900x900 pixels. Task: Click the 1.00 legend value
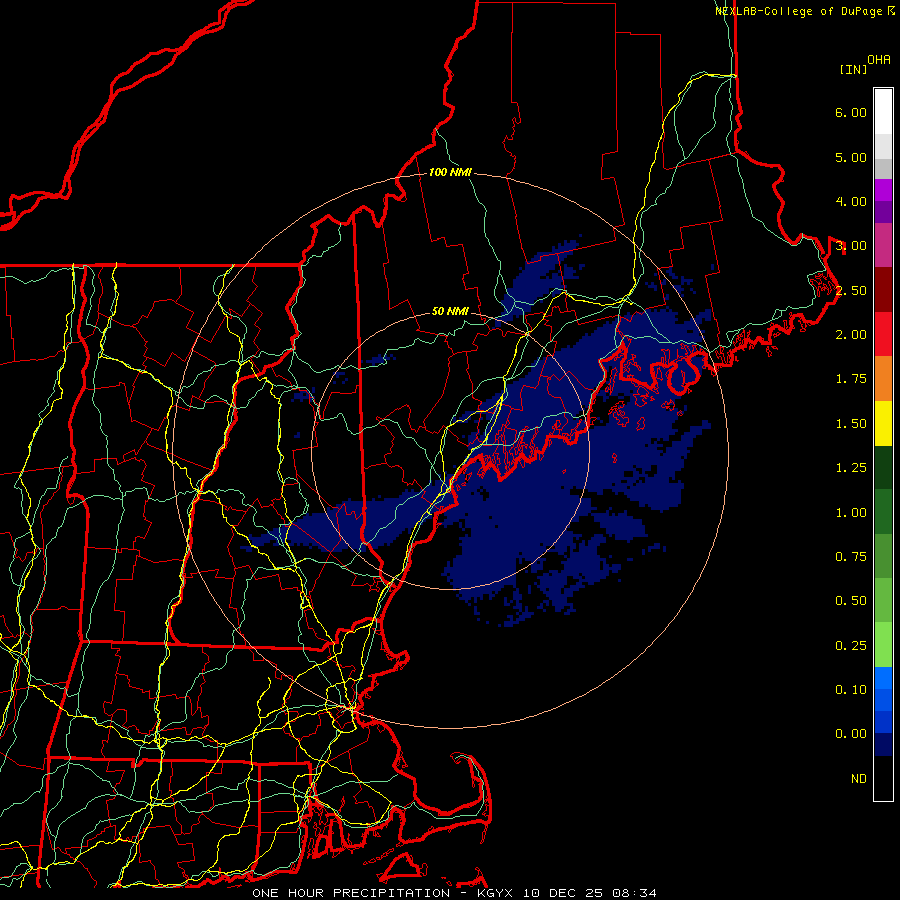851,513
